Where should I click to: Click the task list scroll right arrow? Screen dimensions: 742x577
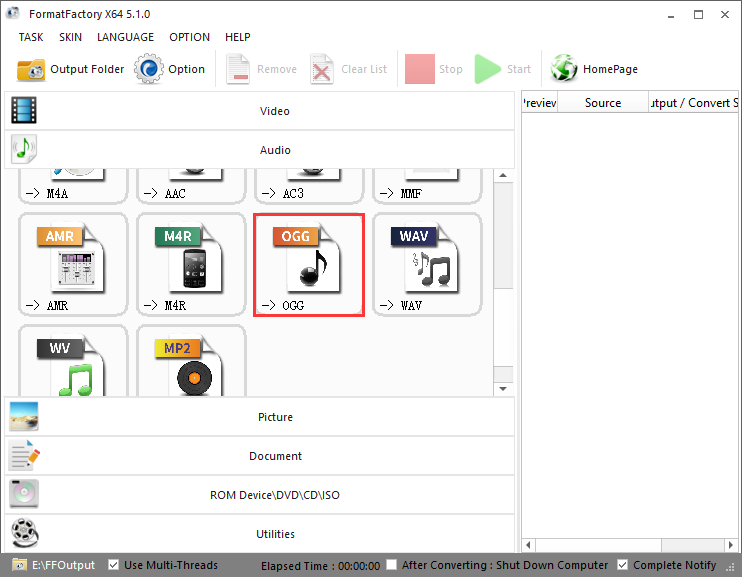731,545
